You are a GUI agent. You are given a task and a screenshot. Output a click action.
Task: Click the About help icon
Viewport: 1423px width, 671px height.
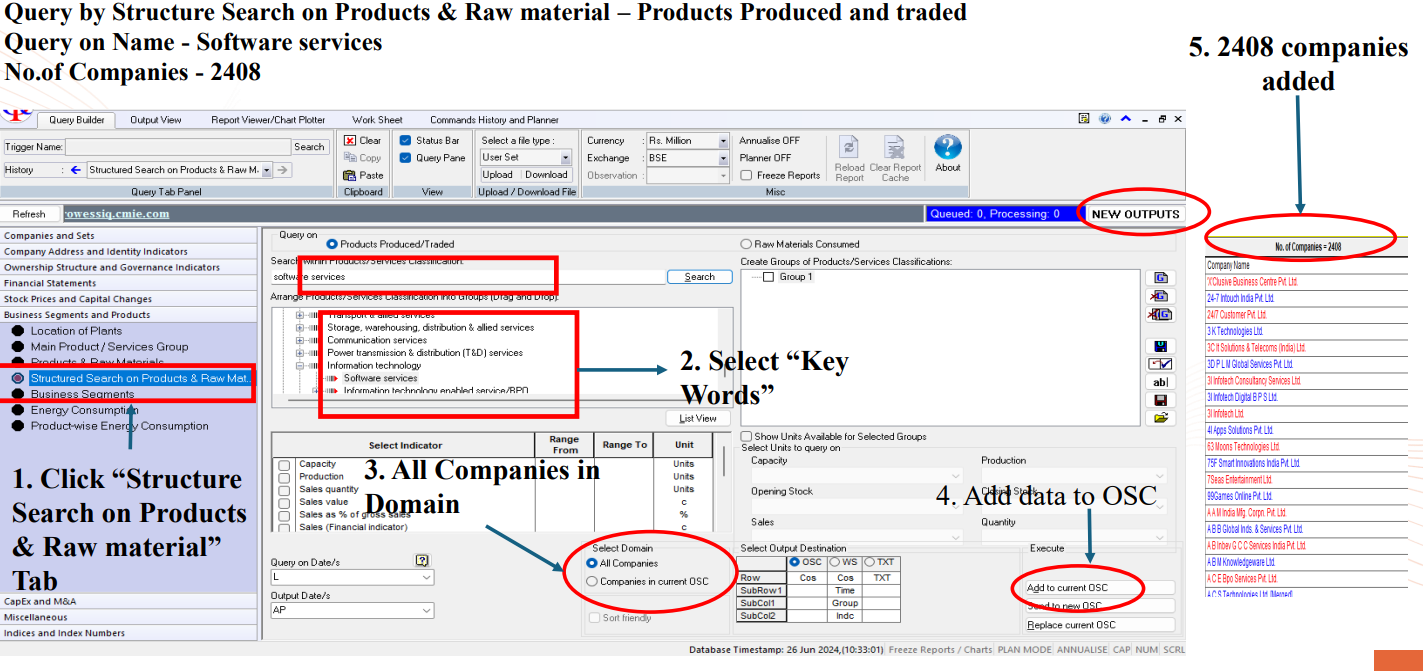coord(947,148)
